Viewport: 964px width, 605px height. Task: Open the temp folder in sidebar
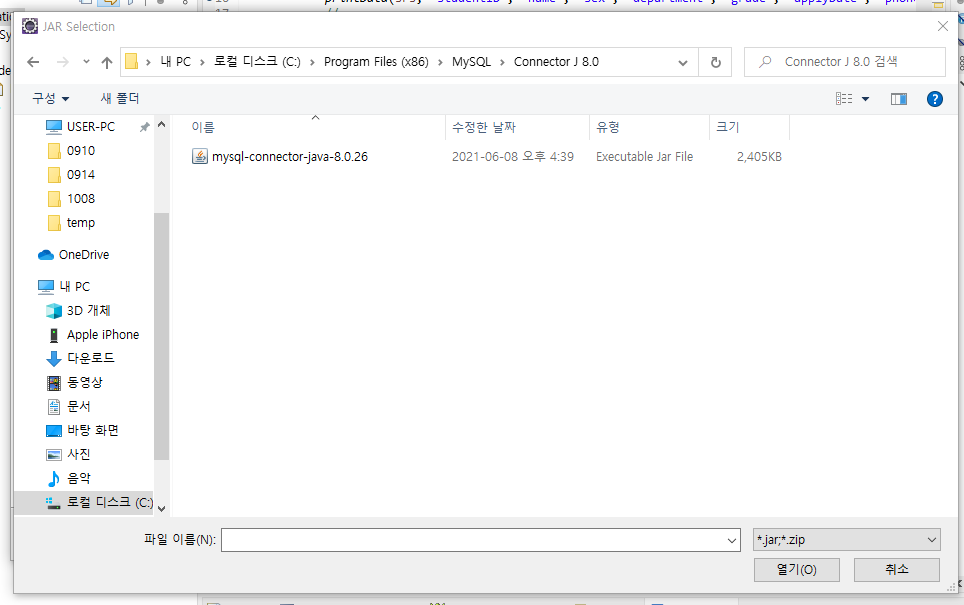pos(81,223)
